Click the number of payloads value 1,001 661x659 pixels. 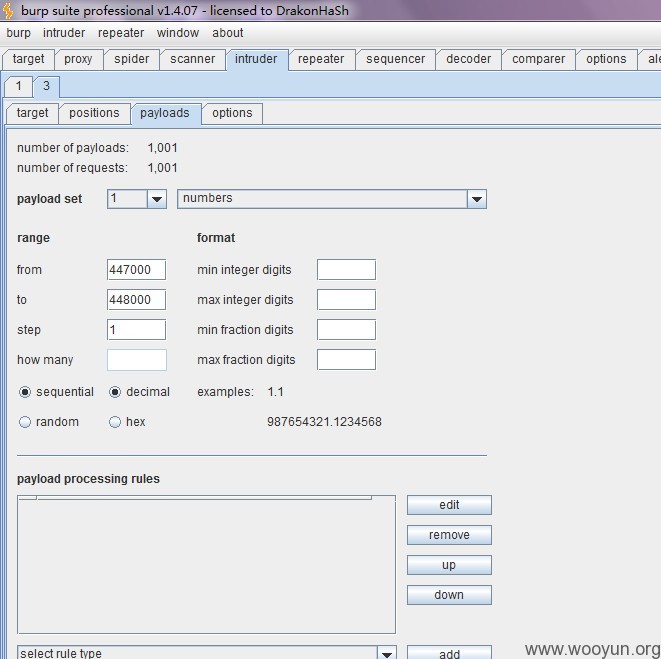pyautogui.click(x=163, y=148)
